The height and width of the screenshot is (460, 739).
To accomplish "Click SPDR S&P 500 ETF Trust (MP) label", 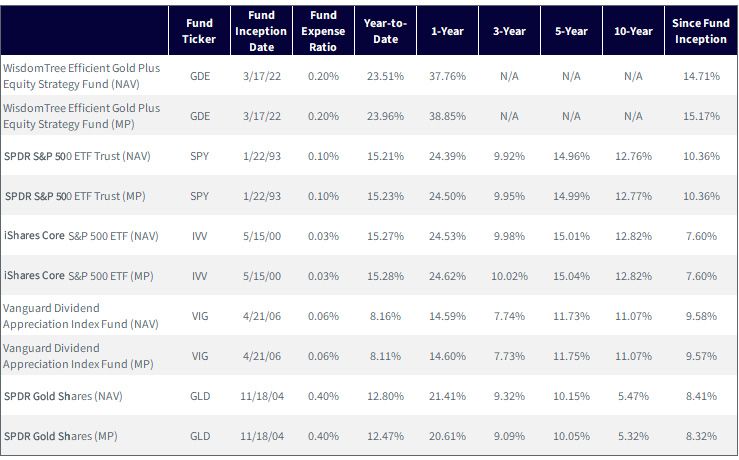I will tap(75, 196).
